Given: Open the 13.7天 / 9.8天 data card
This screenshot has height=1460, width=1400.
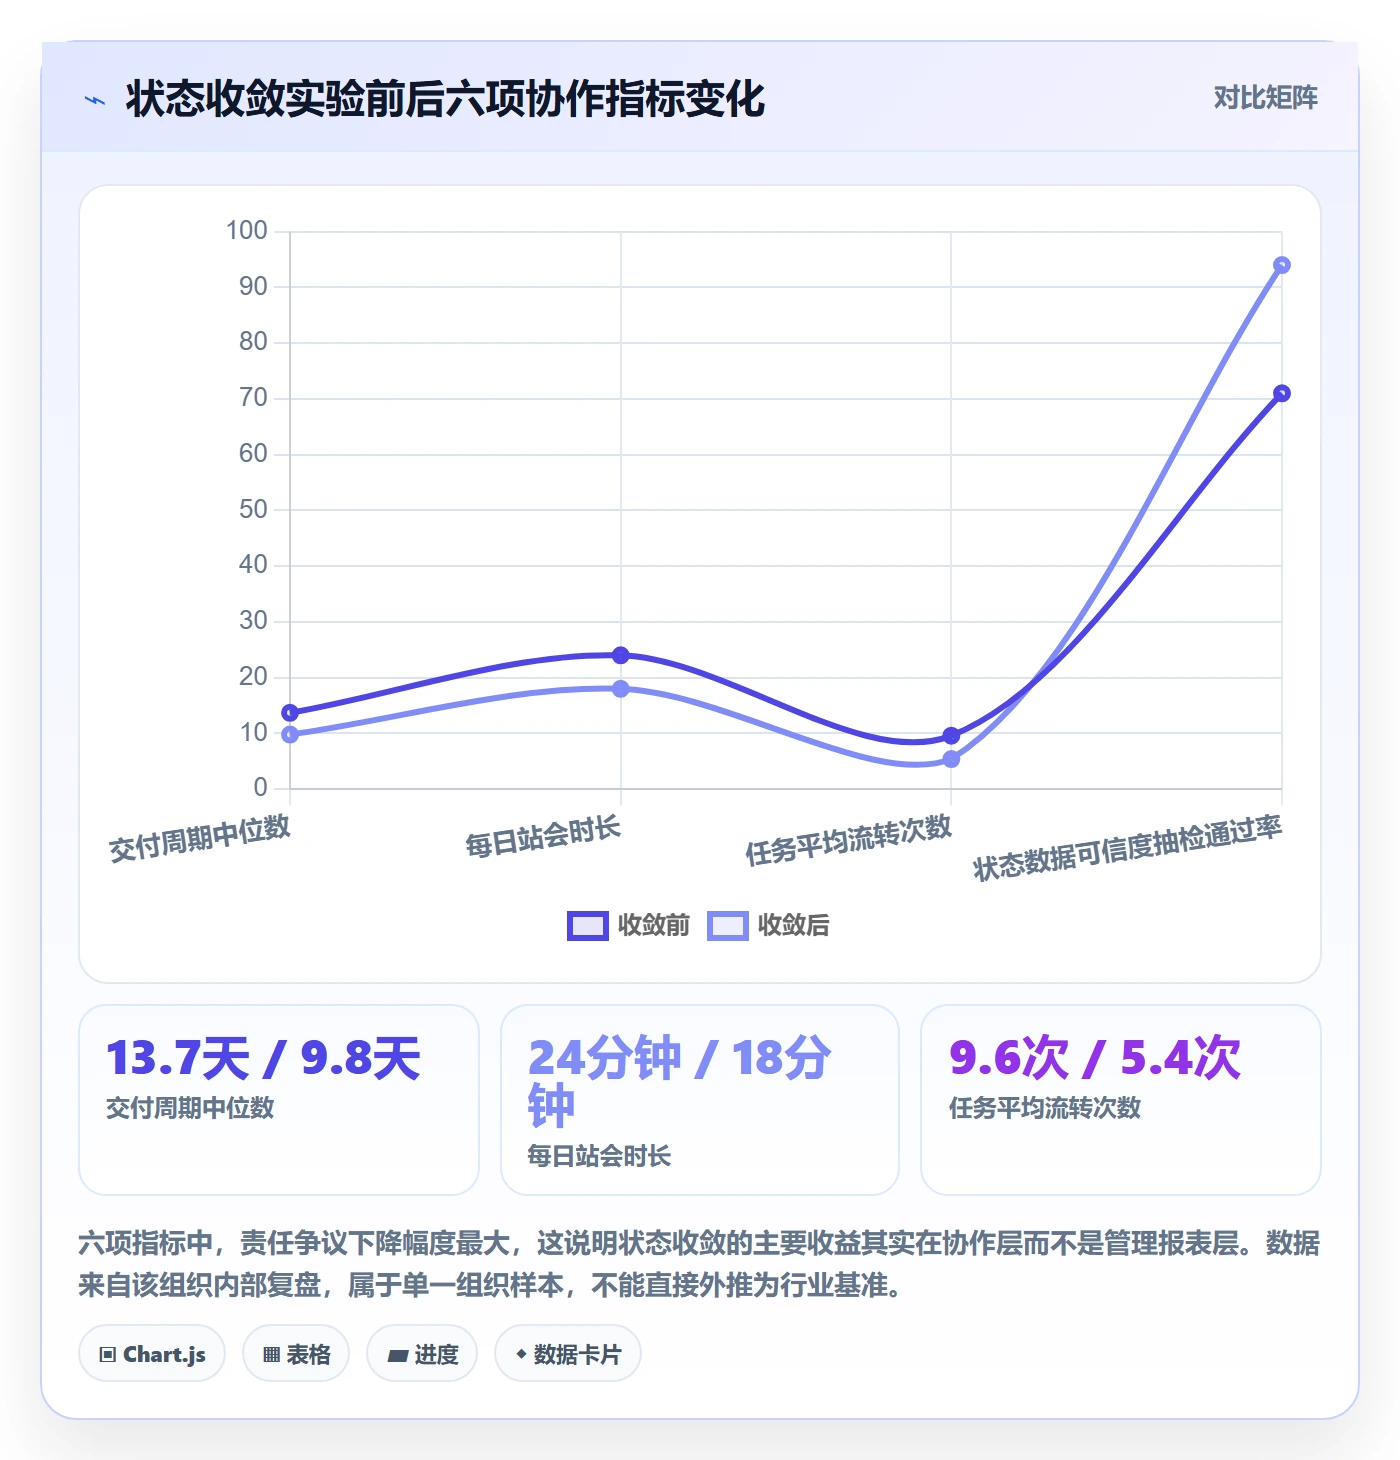Looking at the screenshot, I should point(279,1100).
